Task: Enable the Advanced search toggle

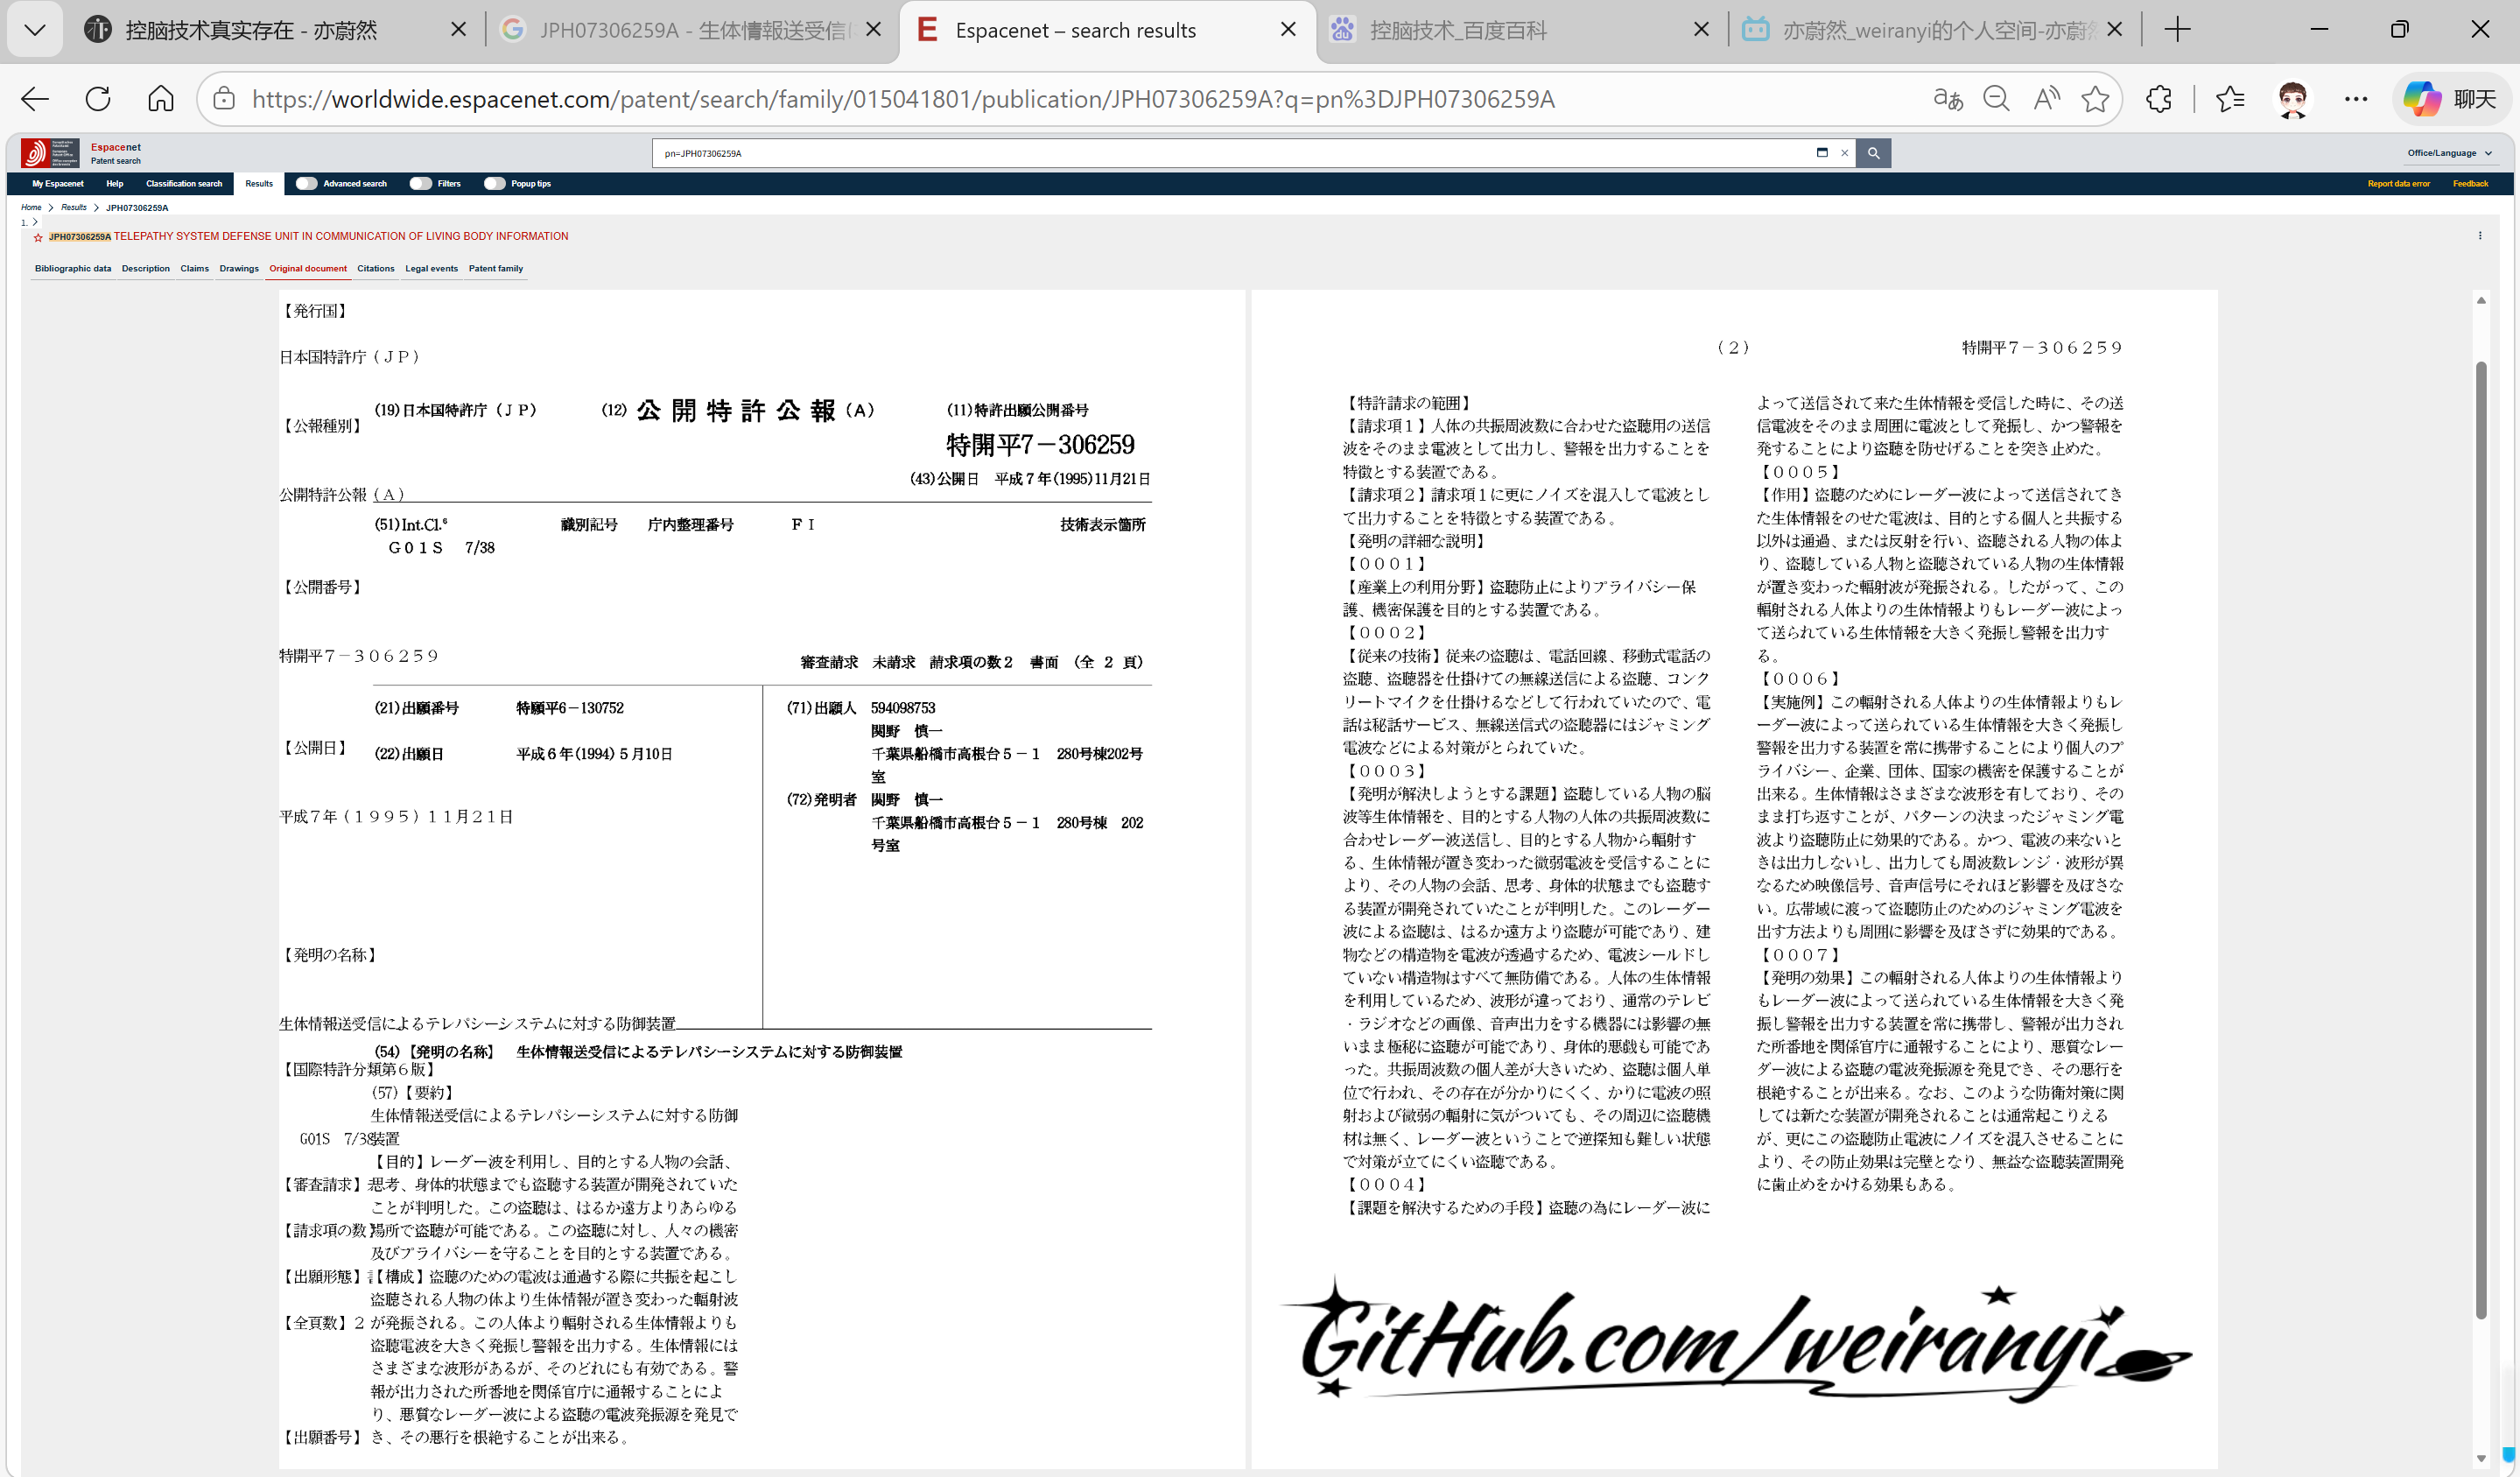Action: (x=307, y=184)
